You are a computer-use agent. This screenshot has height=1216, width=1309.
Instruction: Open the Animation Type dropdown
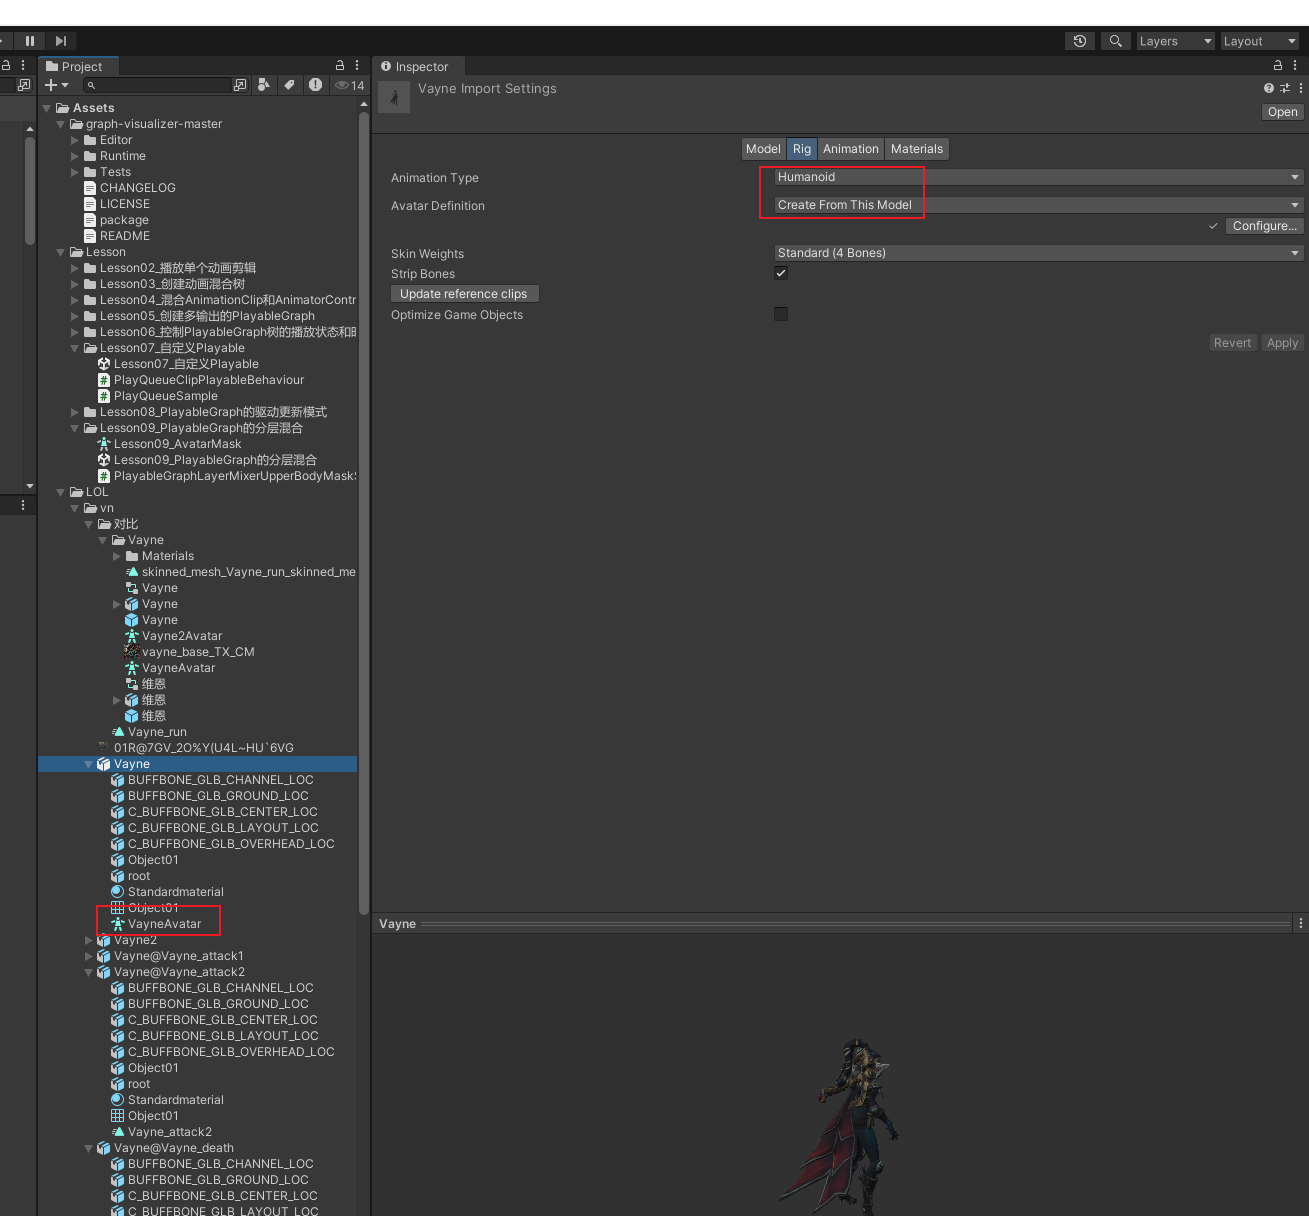click(x=1039, y=177)
